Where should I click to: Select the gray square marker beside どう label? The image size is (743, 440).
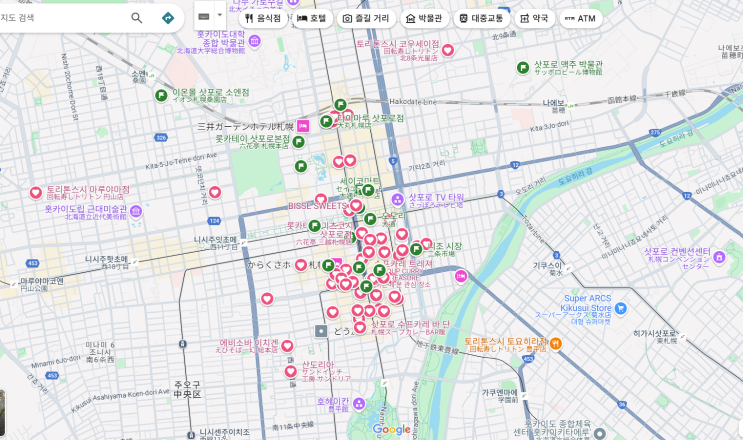321,331
